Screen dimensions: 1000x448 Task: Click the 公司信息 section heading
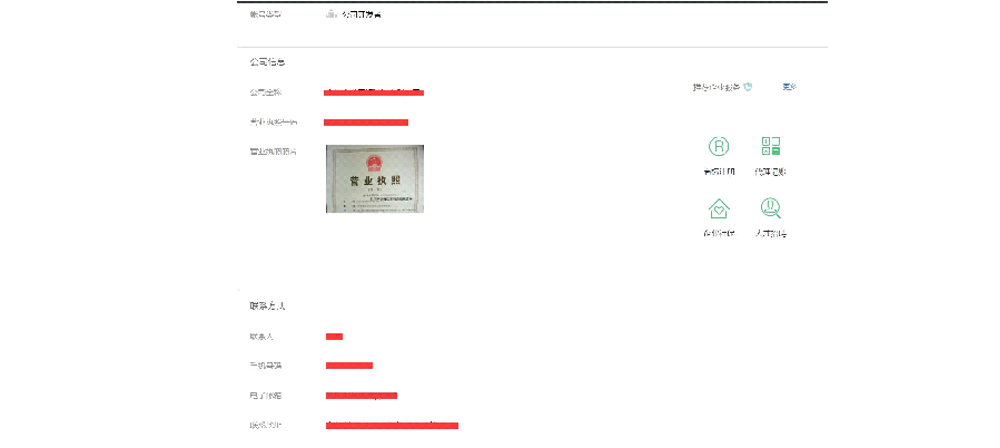[x=267, y=62]
